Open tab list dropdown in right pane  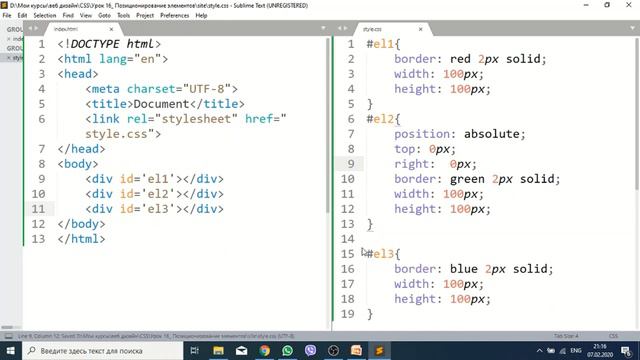pos(632,28)
